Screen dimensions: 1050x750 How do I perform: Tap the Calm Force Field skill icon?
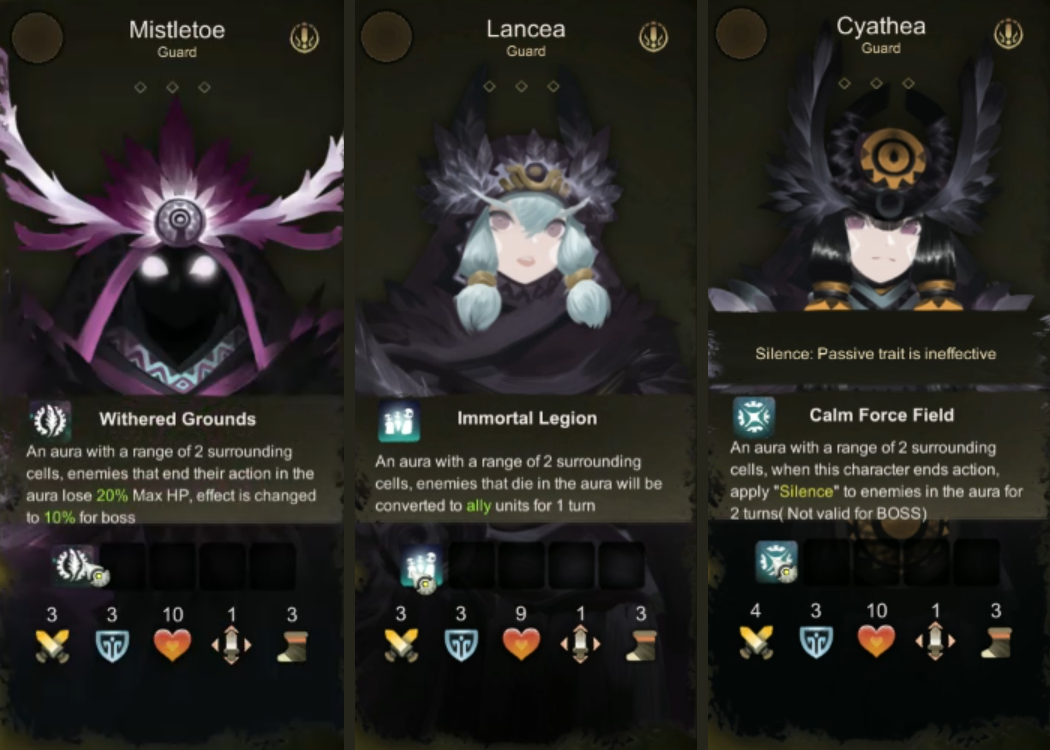[x=753, y=417]
